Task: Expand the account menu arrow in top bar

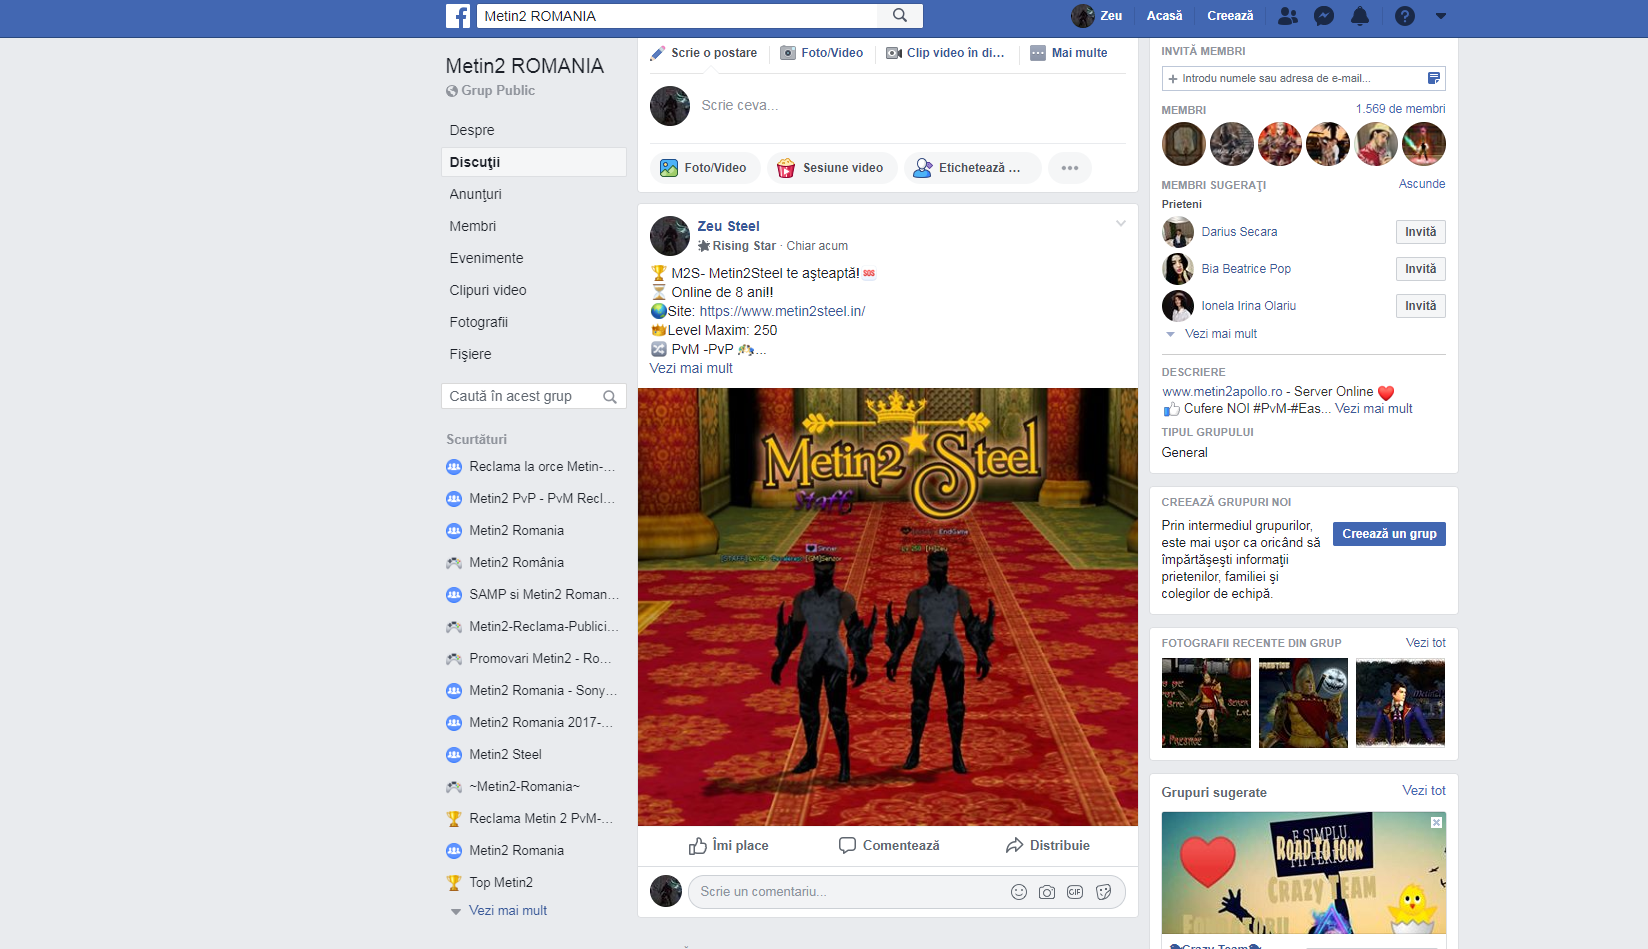Action: point(1441,16)
